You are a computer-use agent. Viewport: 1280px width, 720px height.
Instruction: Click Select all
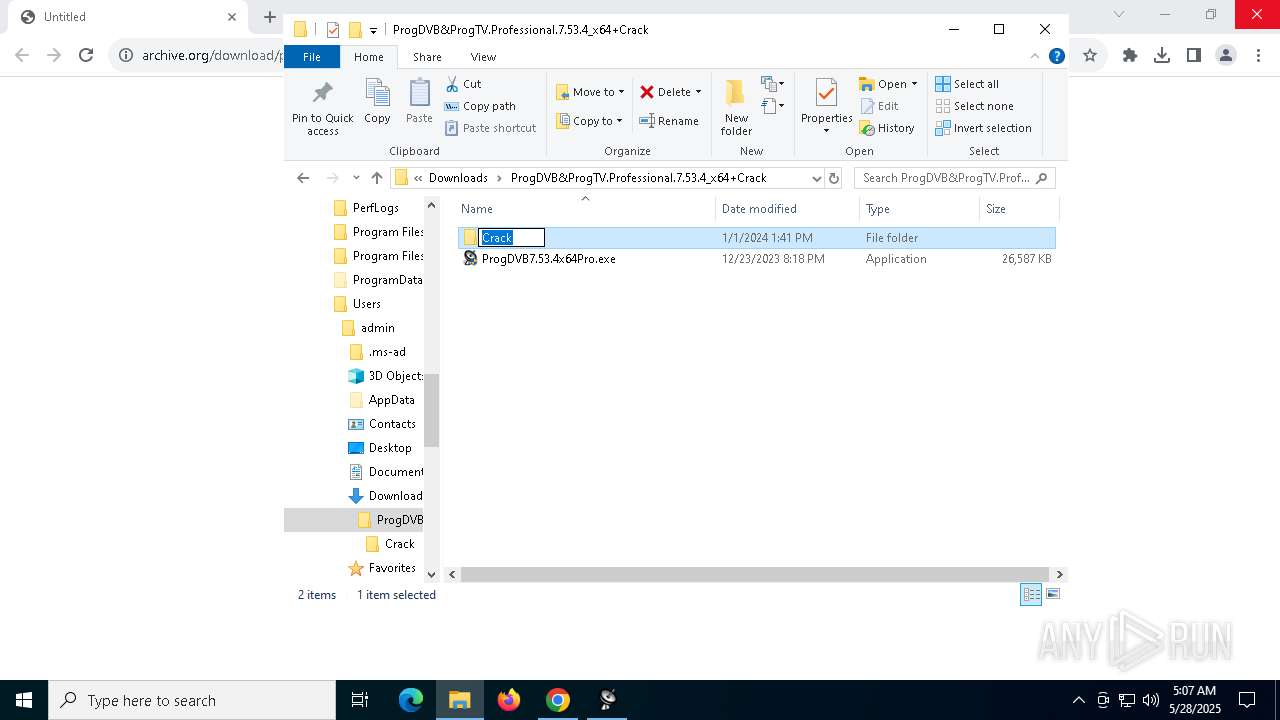(x=967, y=84)
